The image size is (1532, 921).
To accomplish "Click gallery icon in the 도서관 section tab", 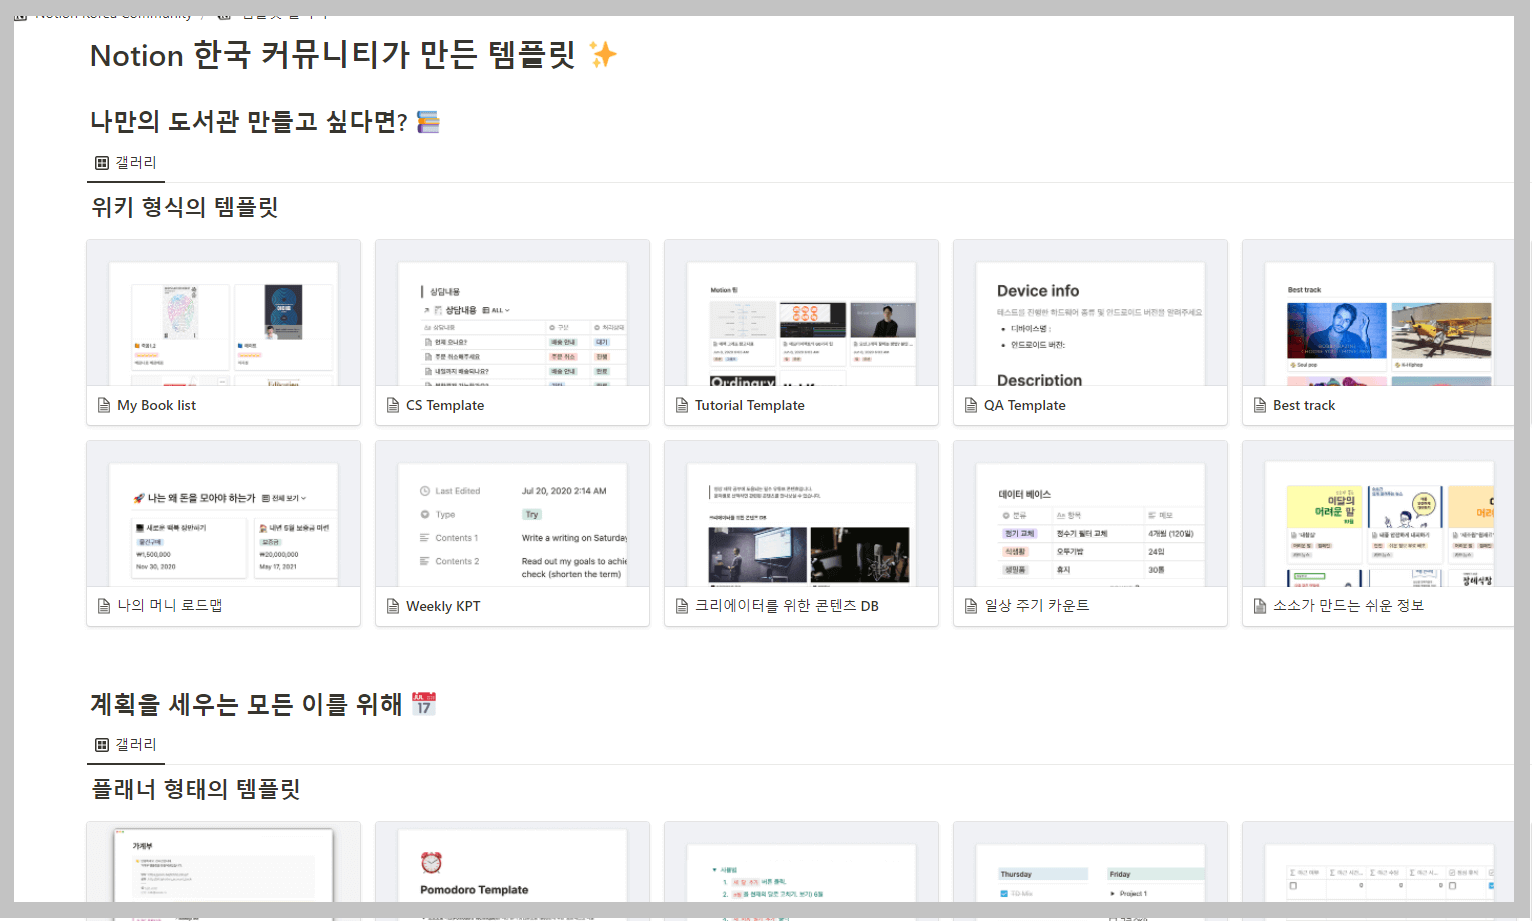I will 102,163.
